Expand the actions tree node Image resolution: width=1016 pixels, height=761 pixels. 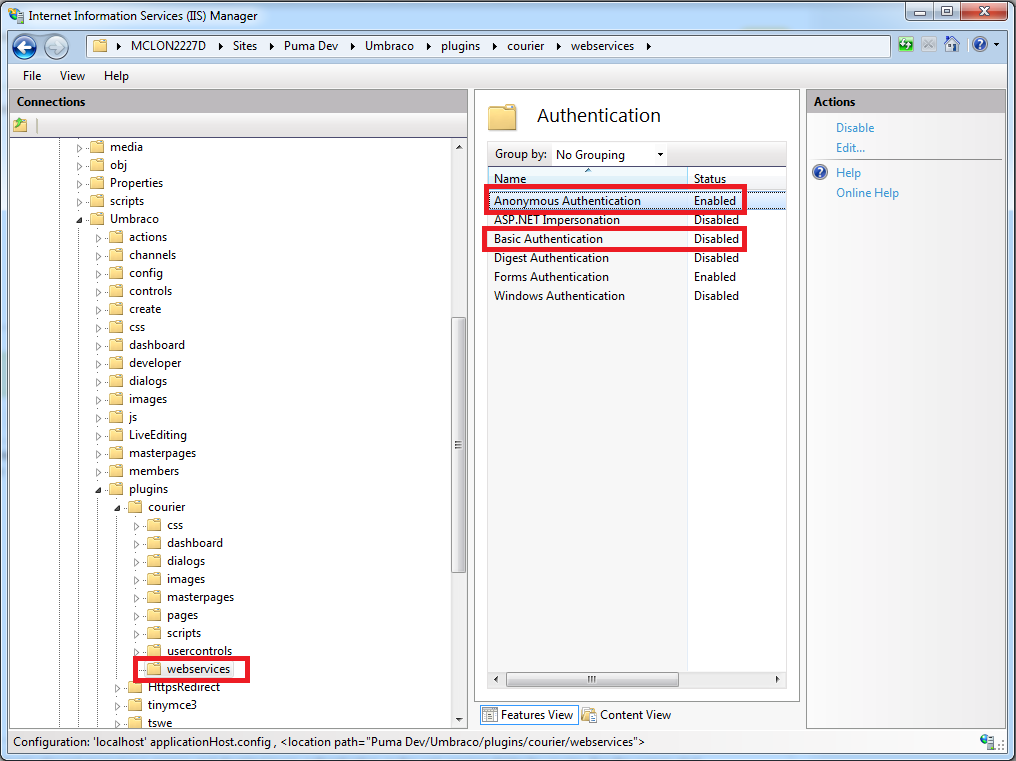coord(98,238)
